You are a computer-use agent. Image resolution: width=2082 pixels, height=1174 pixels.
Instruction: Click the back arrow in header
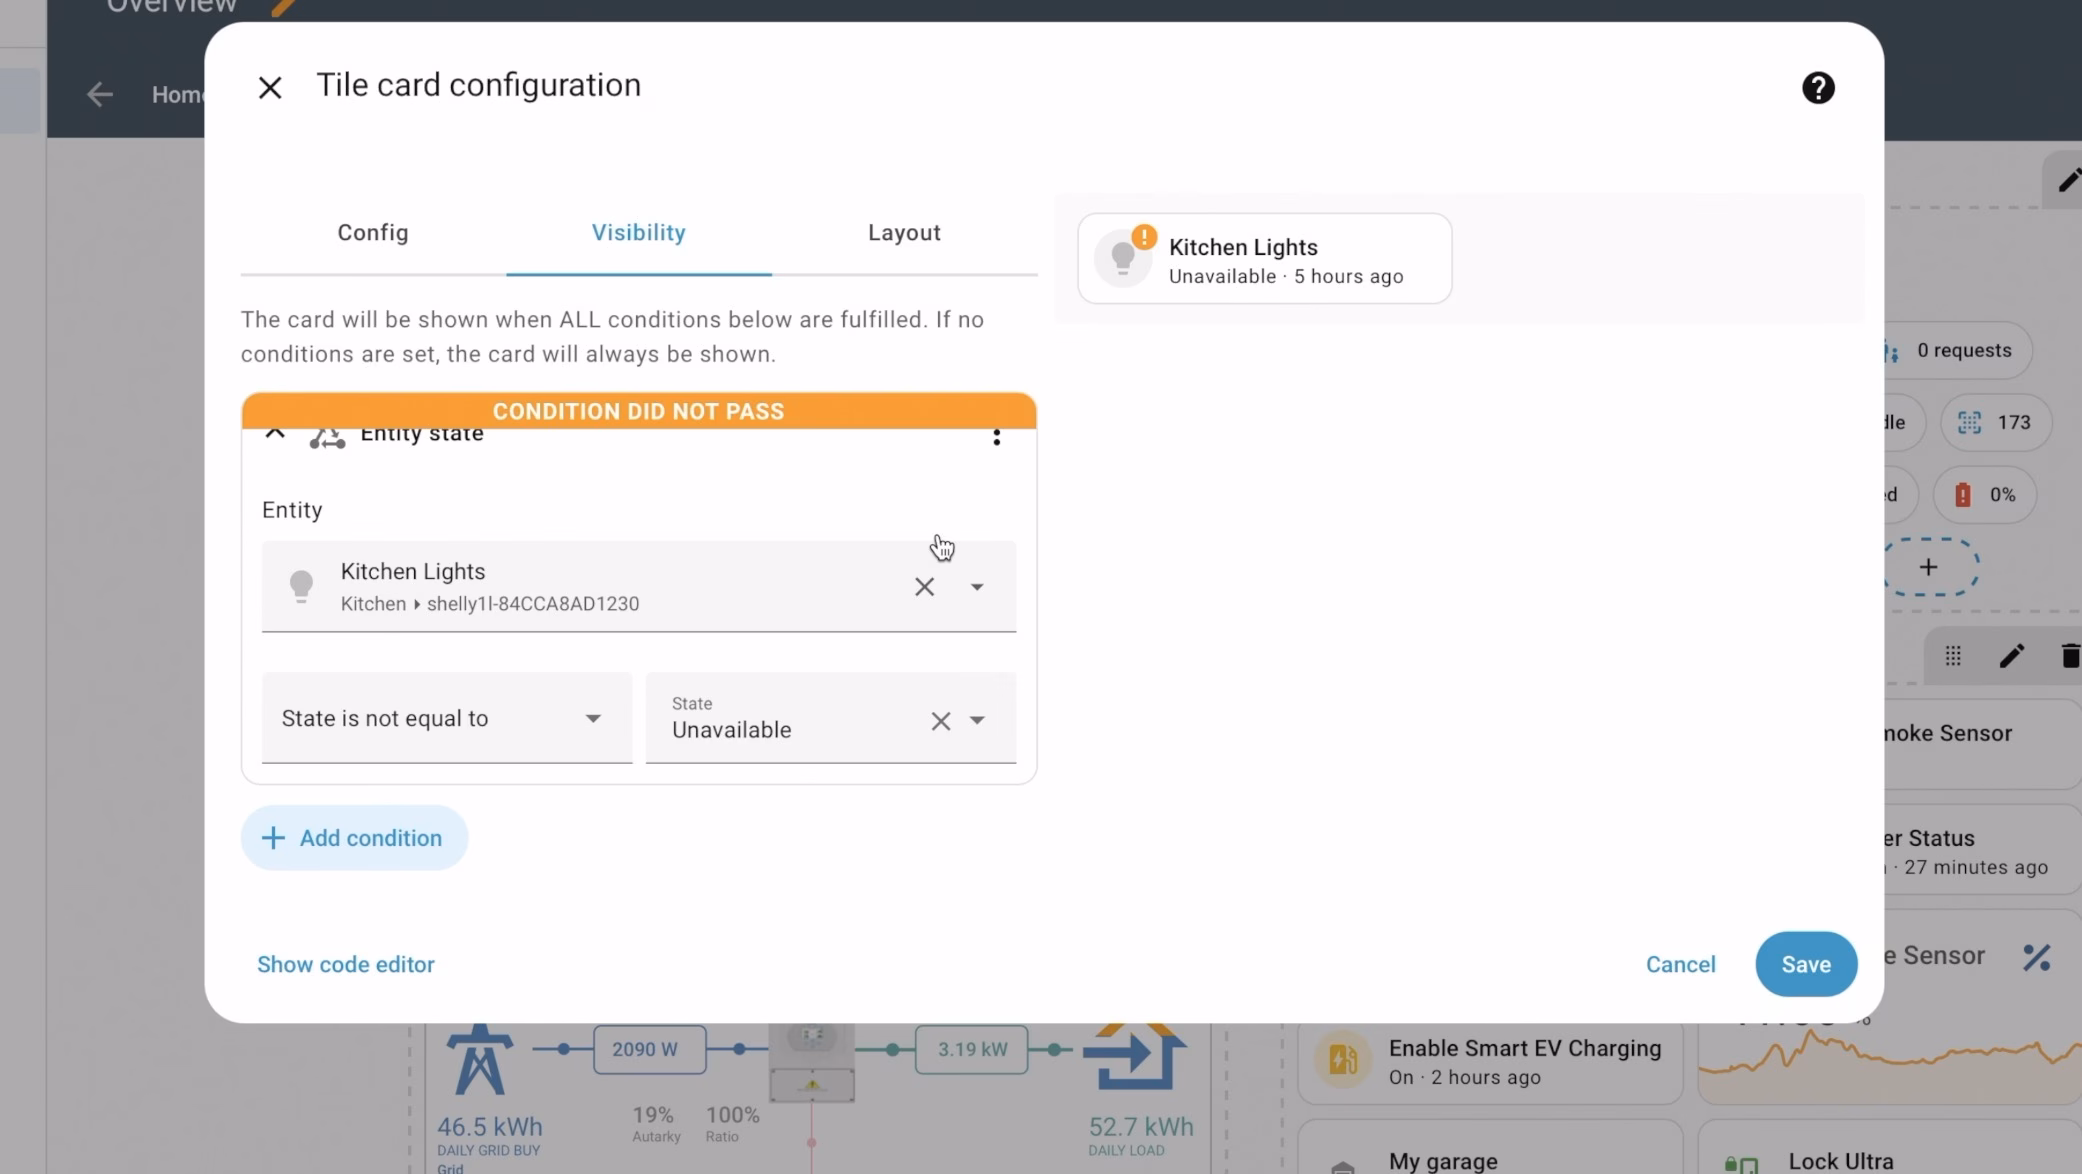[99, 95]
